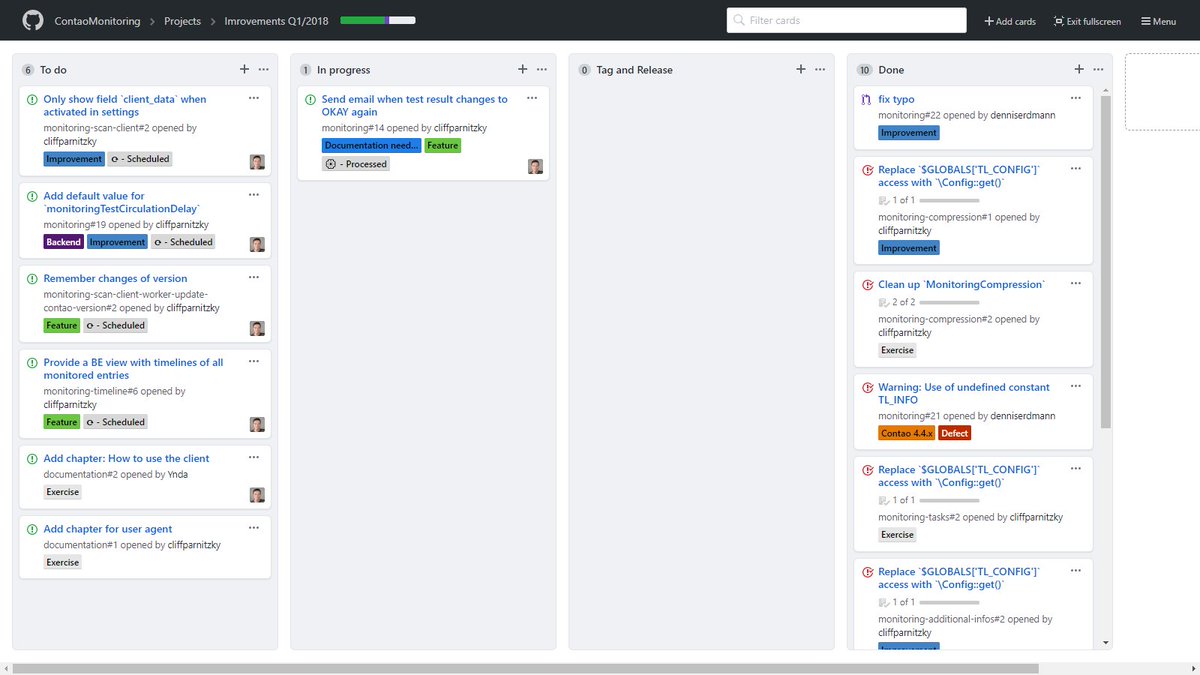Go to Projects breadcrumb
This screenshot has height=675, width=1200.
coord(182,20)
